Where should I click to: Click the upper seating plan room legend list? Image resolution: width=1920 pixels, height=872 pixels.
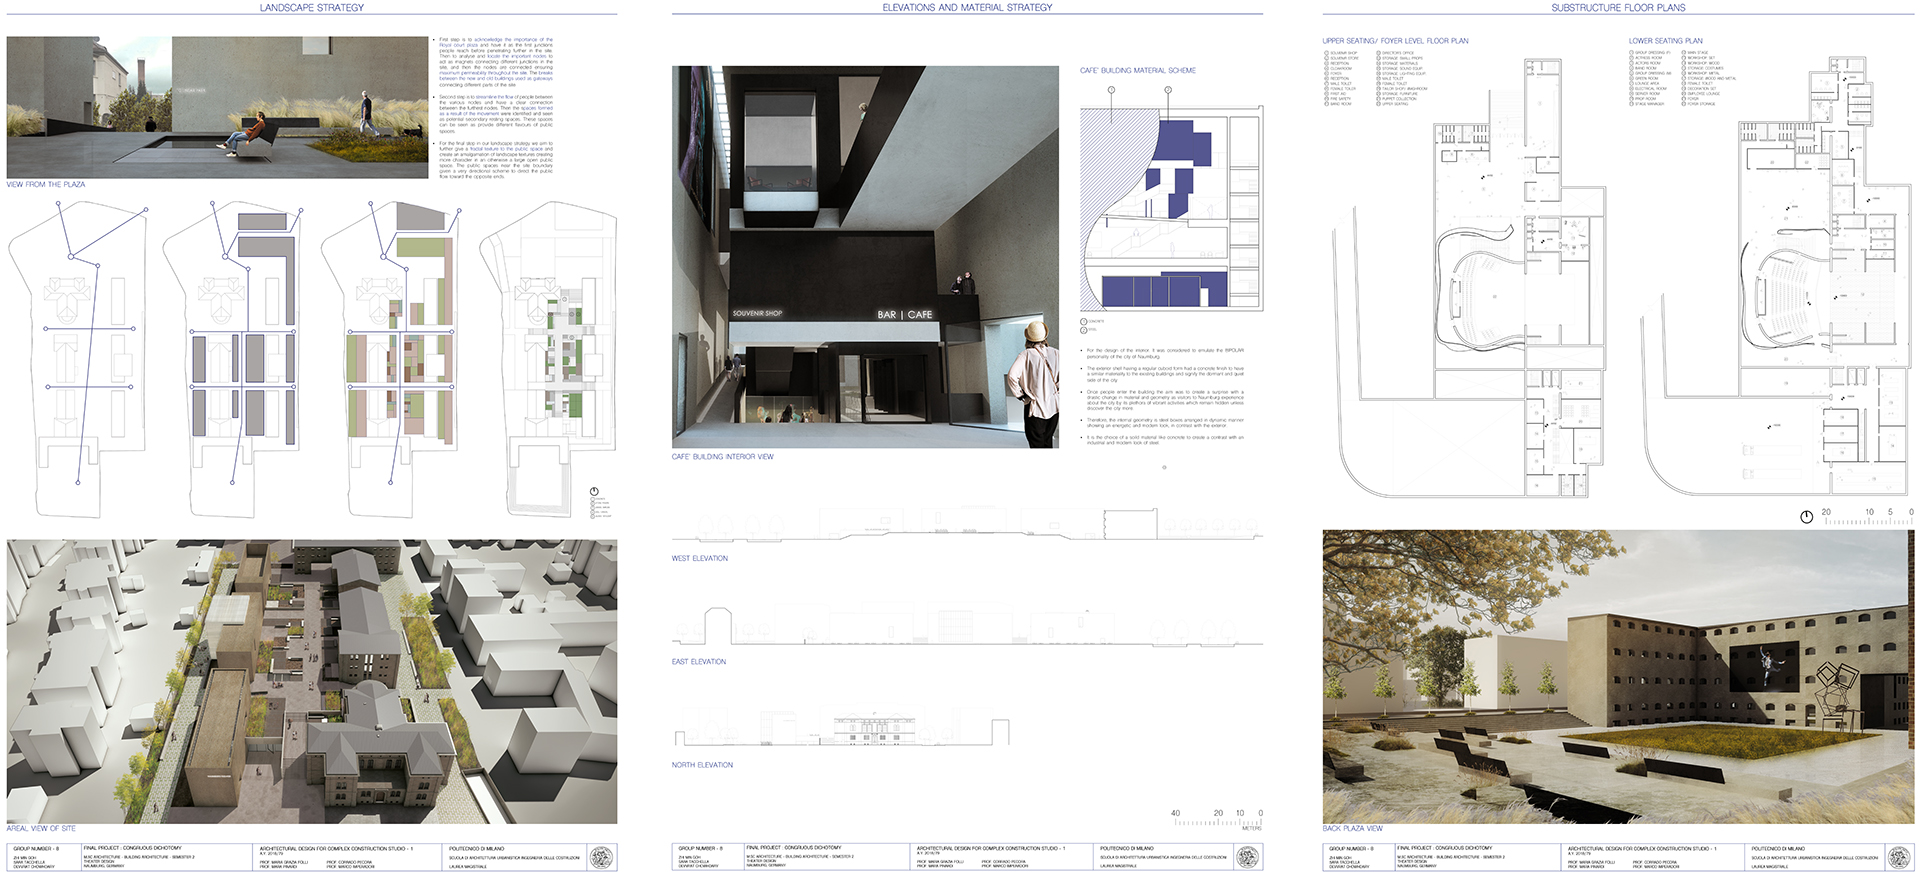click(x=1375, y=77)
